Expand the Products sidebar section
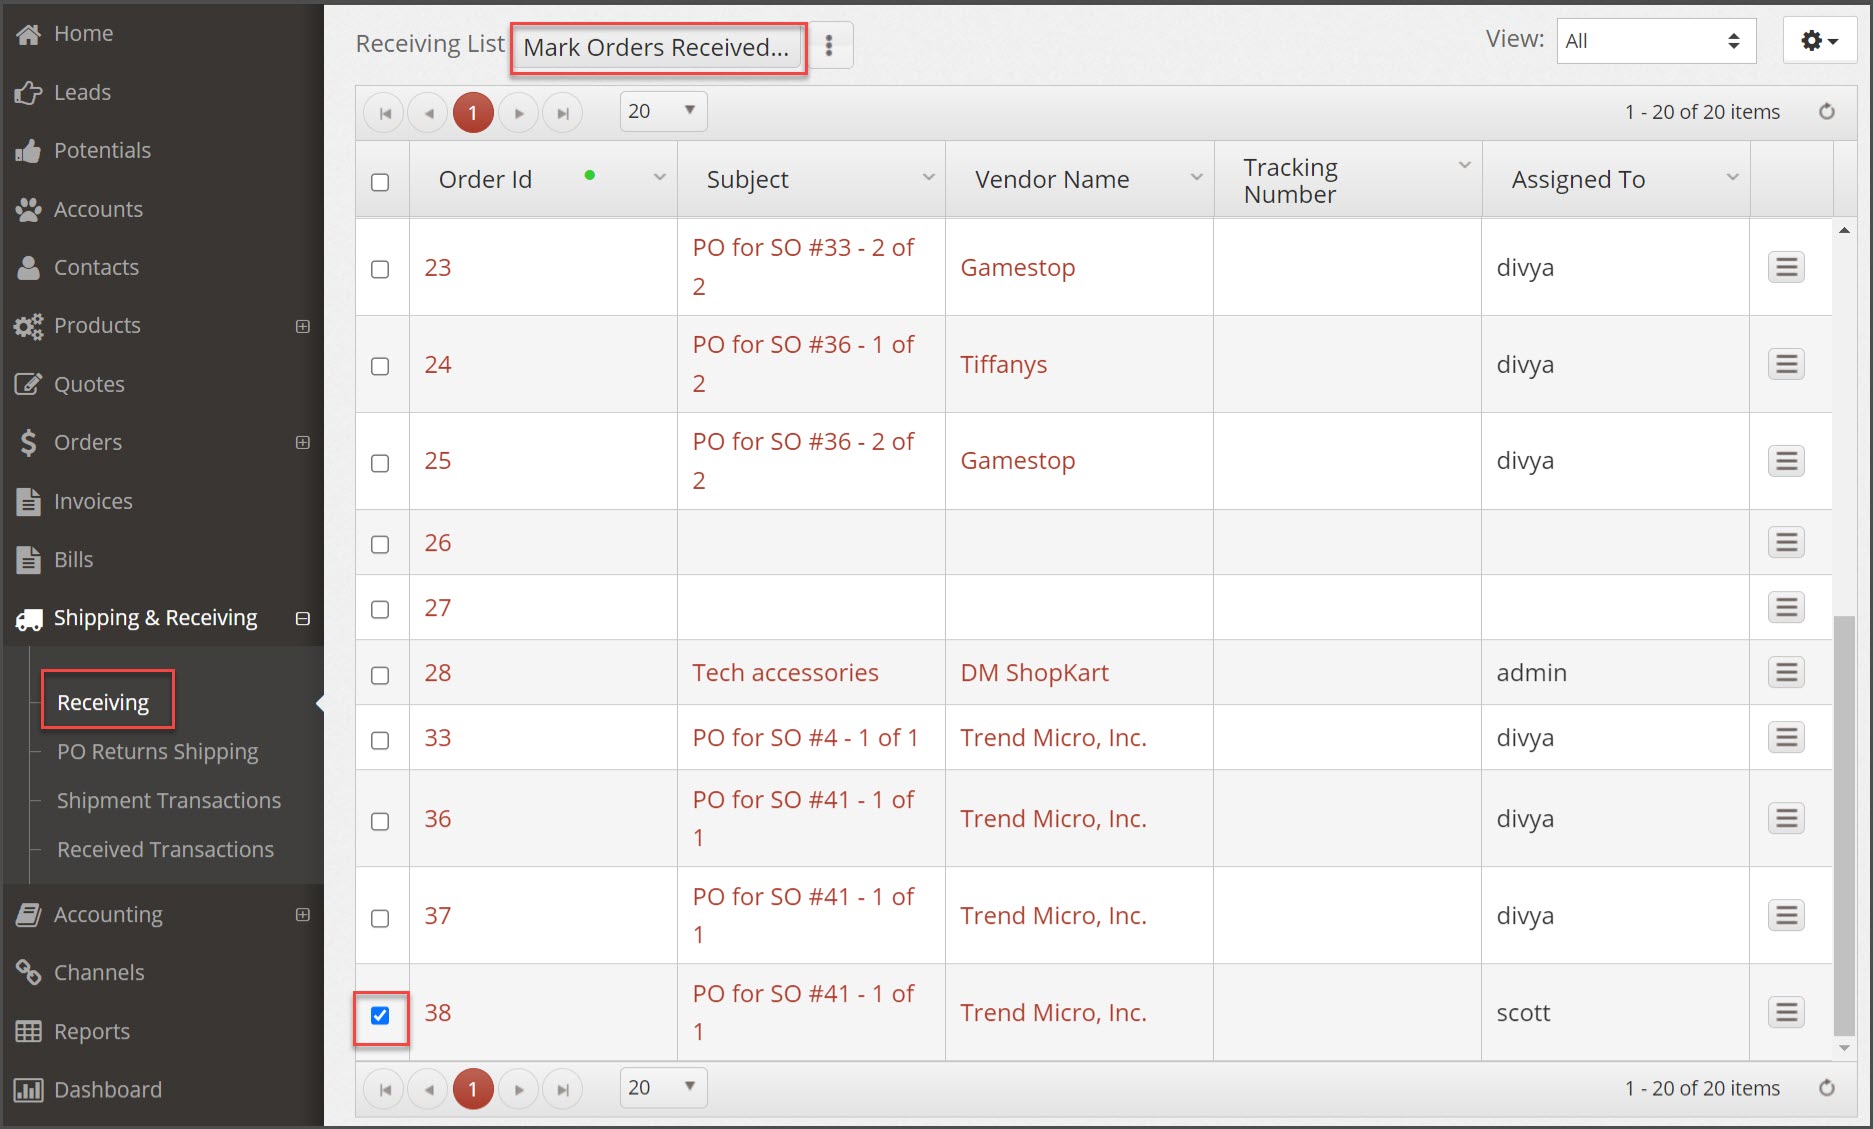1873x1129 pixels. click(x=303, y=326)
